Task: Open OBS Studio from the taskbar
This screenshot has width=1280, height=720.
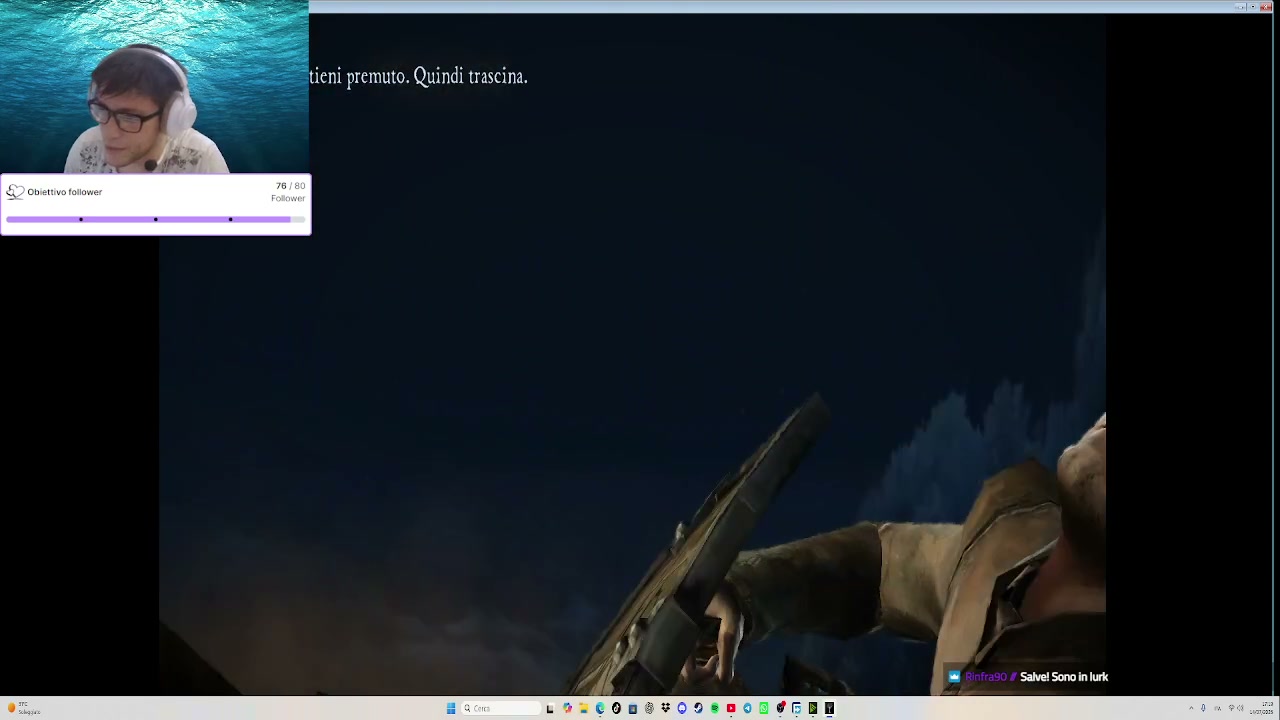Action: pos(780,708)
